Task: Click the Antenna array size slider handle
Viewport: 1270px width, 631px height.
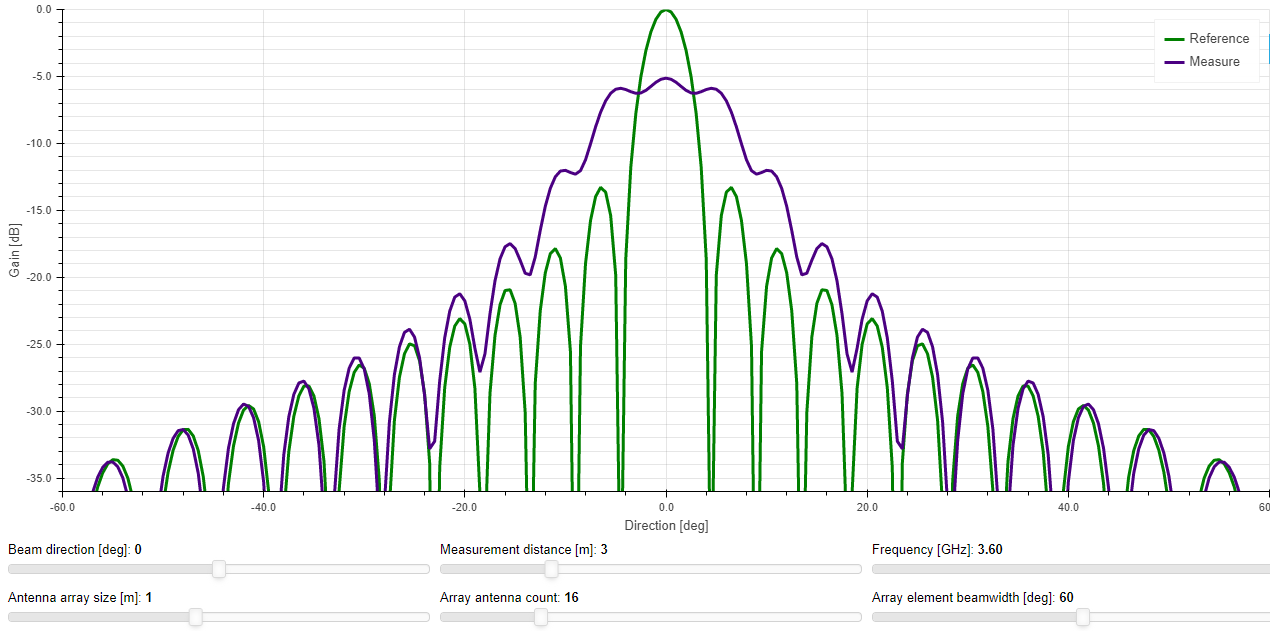Action: [x=196, y=617]
